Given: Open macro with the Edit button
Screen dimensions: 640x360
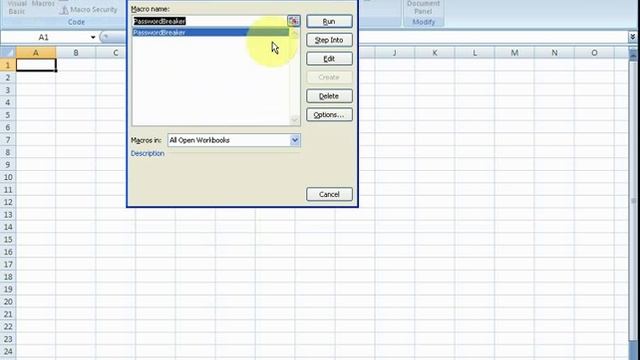Looking at the screenshot, I should [329, 59].
